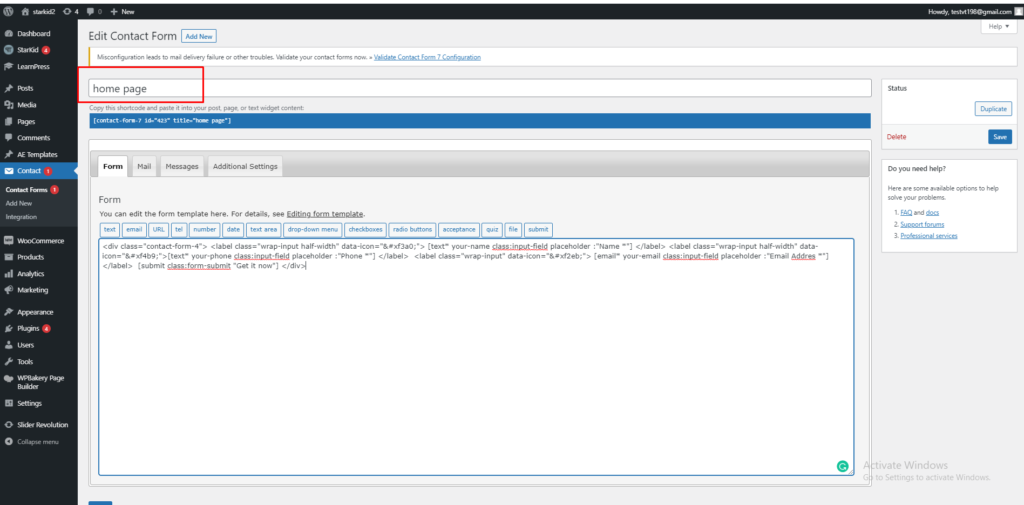
Task: Click the Appearance paintbrush icon
Action: [9, 312]
